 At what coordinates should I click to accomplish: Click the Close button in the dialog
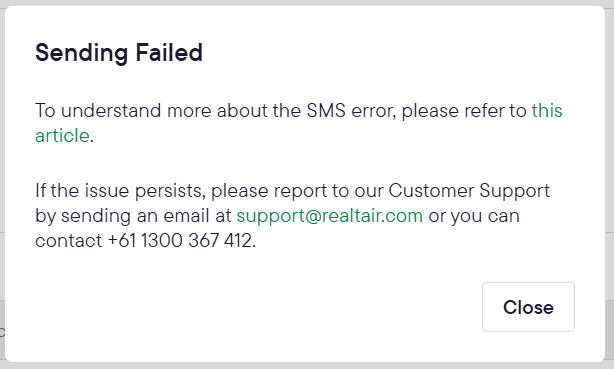528,307
